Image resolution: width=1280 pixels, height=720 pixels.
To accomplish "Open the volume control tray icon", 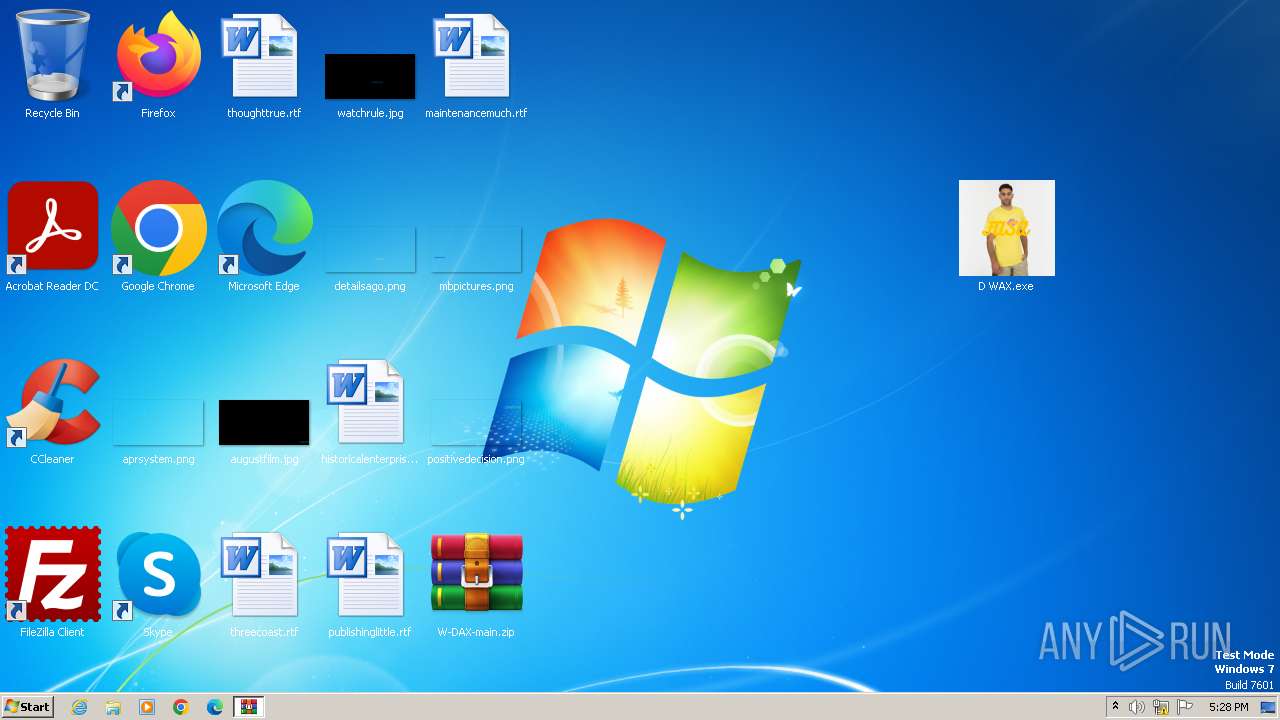I will pos(1137,707).
